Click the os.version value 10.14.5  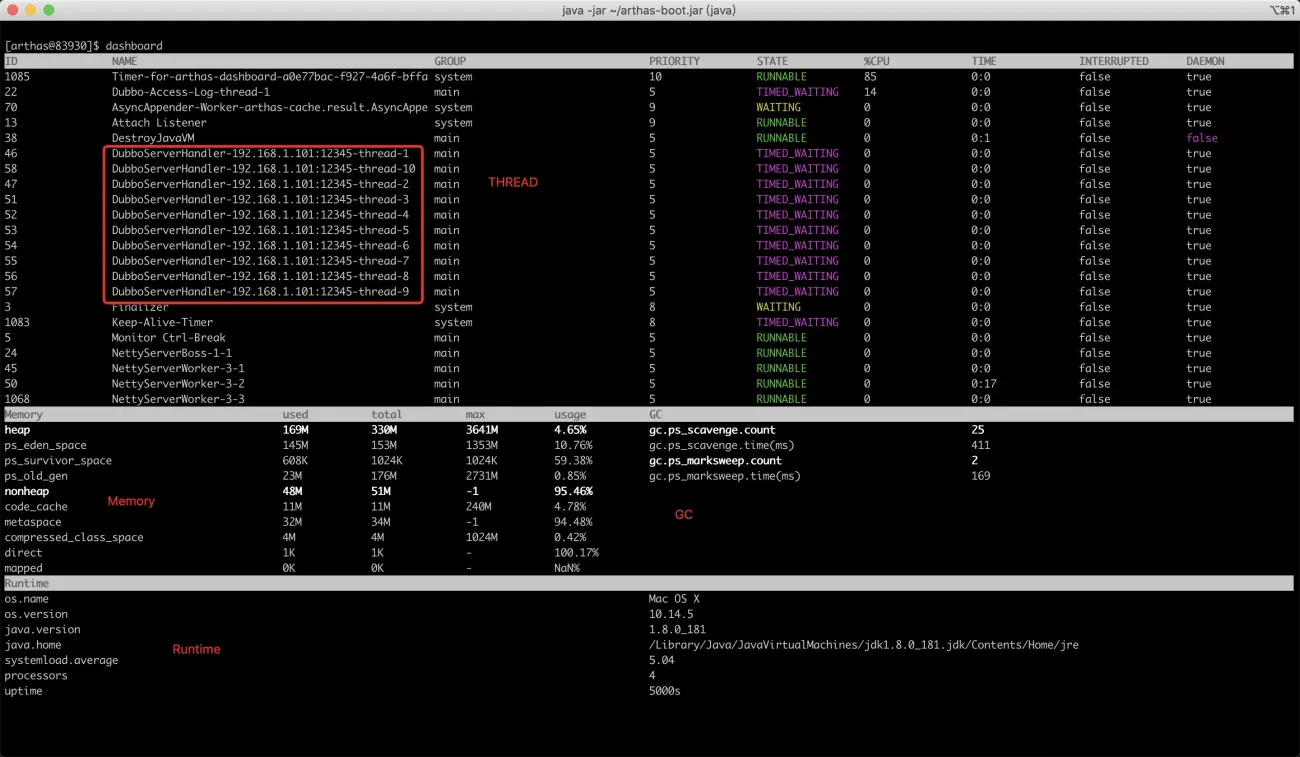coord(671,615)
